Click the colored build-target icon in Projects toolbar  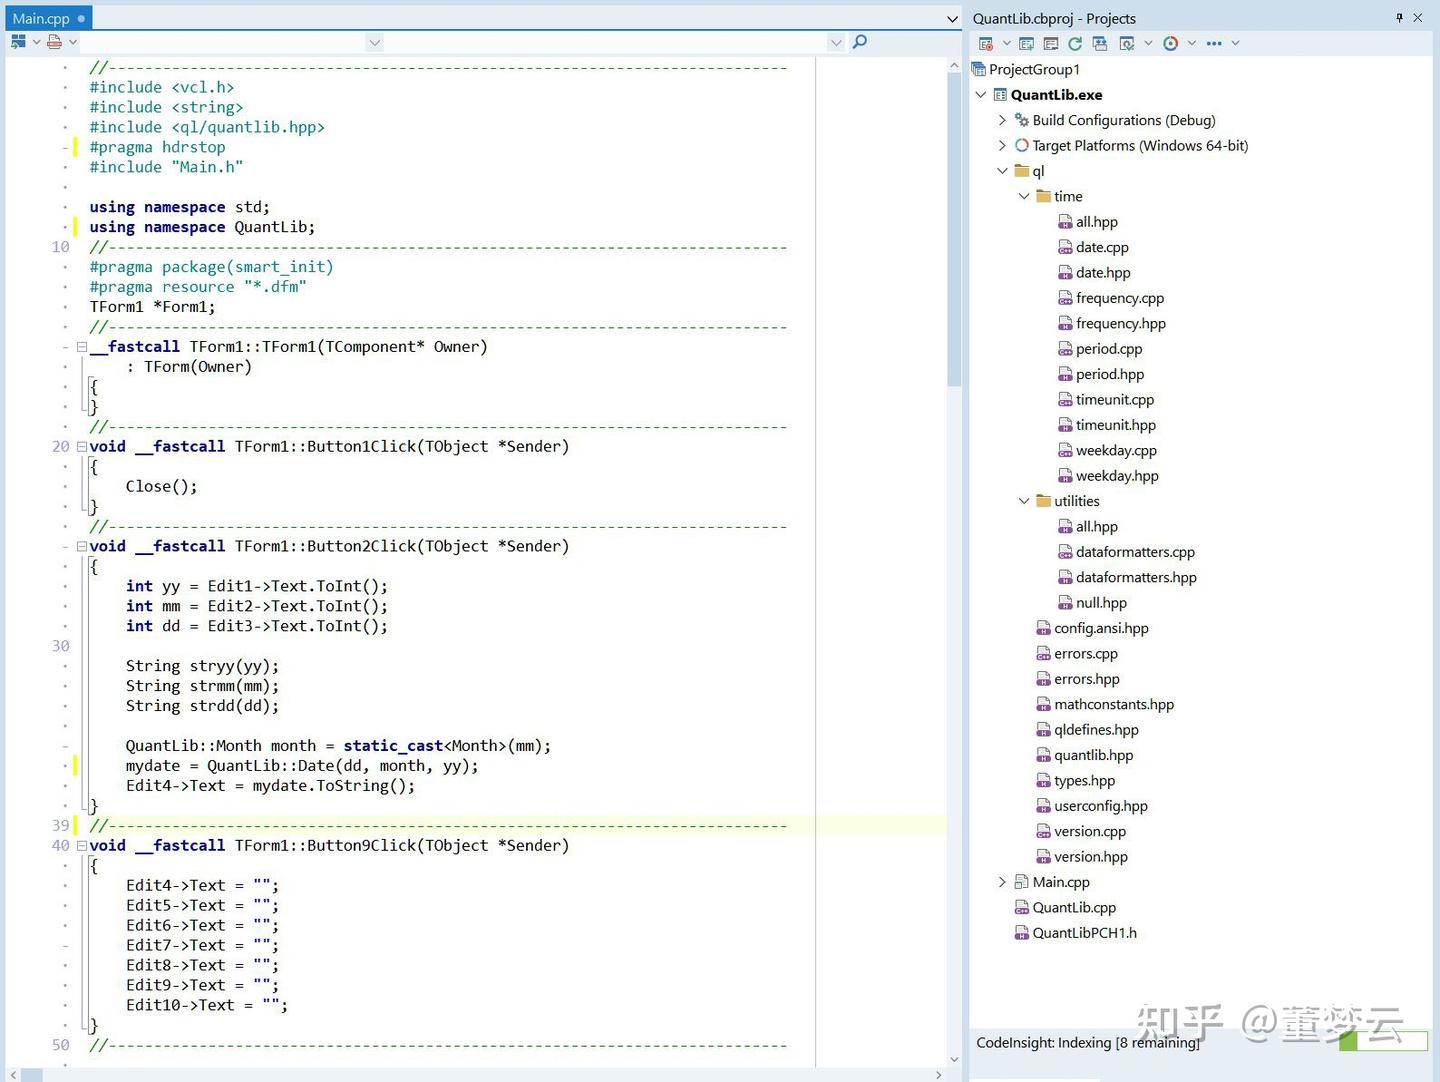tap(1170, 43)
